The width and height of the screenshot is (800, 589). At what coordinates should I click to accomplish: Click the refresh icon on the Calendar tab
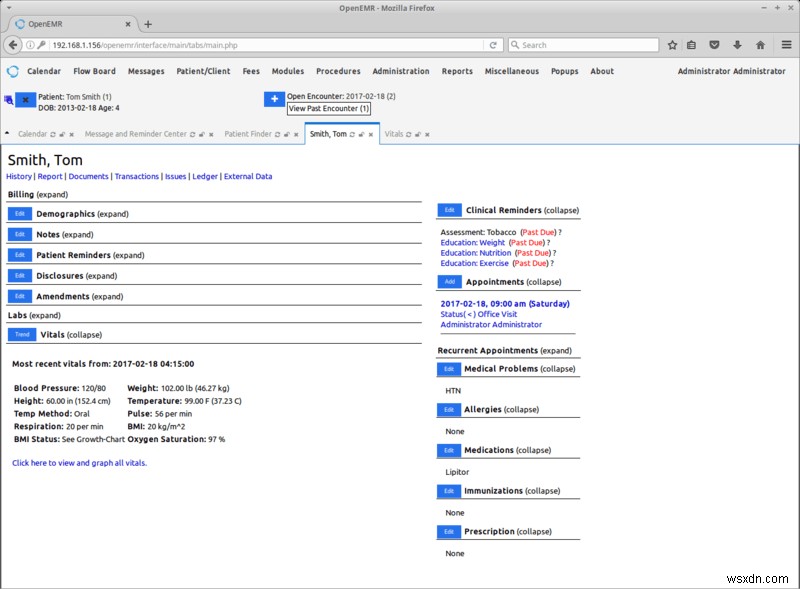52,133
